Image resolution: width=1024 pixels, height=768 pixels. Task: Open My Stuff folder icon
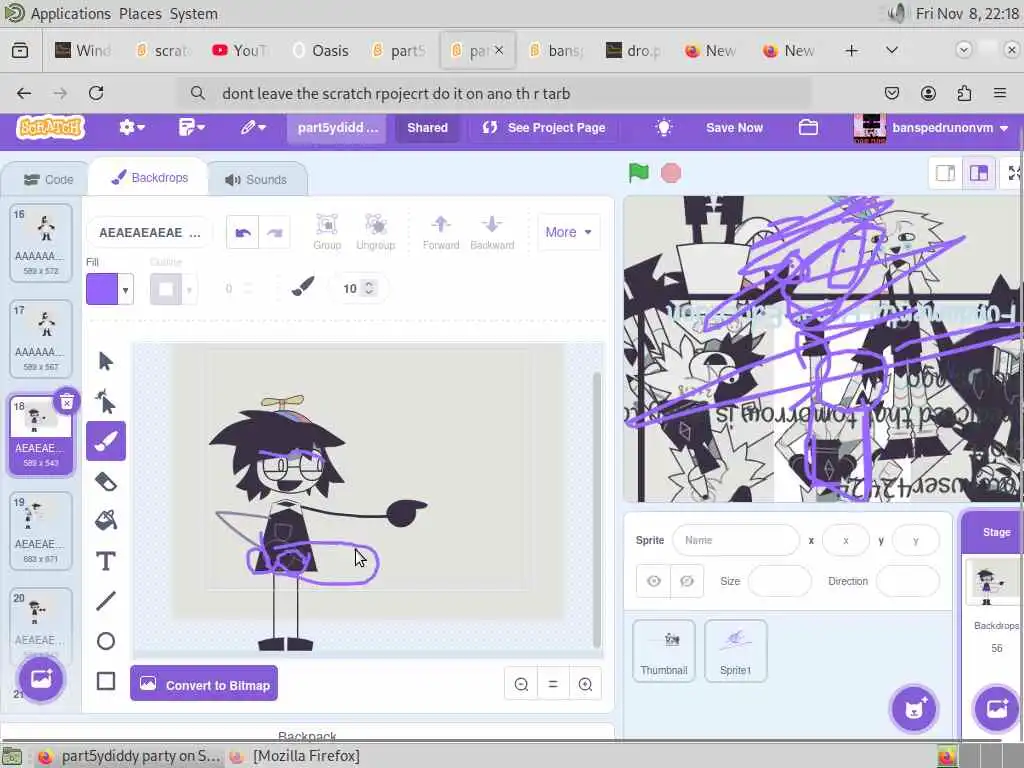pyautogui.click(x=808, y=127)
